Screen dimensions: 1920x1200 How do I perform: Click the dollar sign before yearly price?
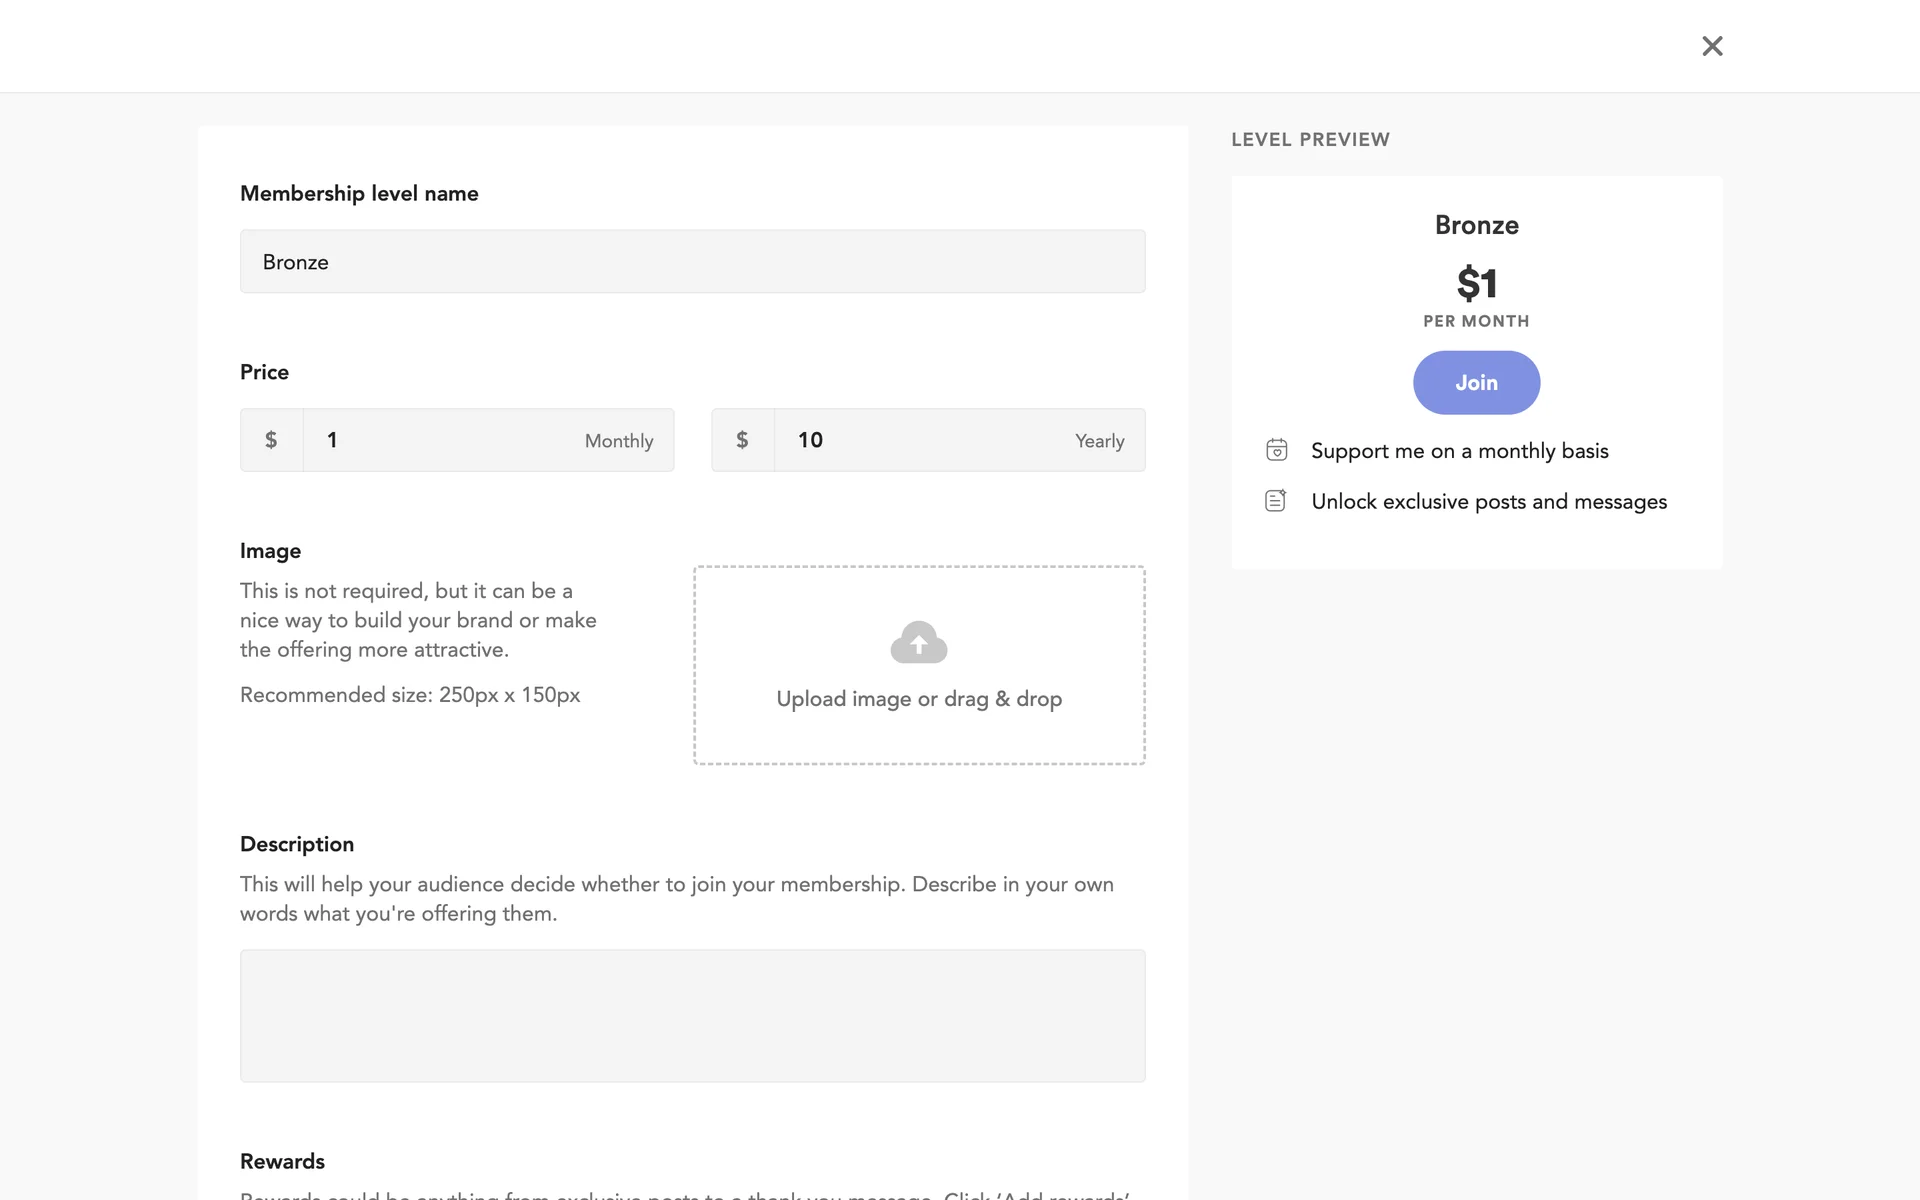click(742, 440)
